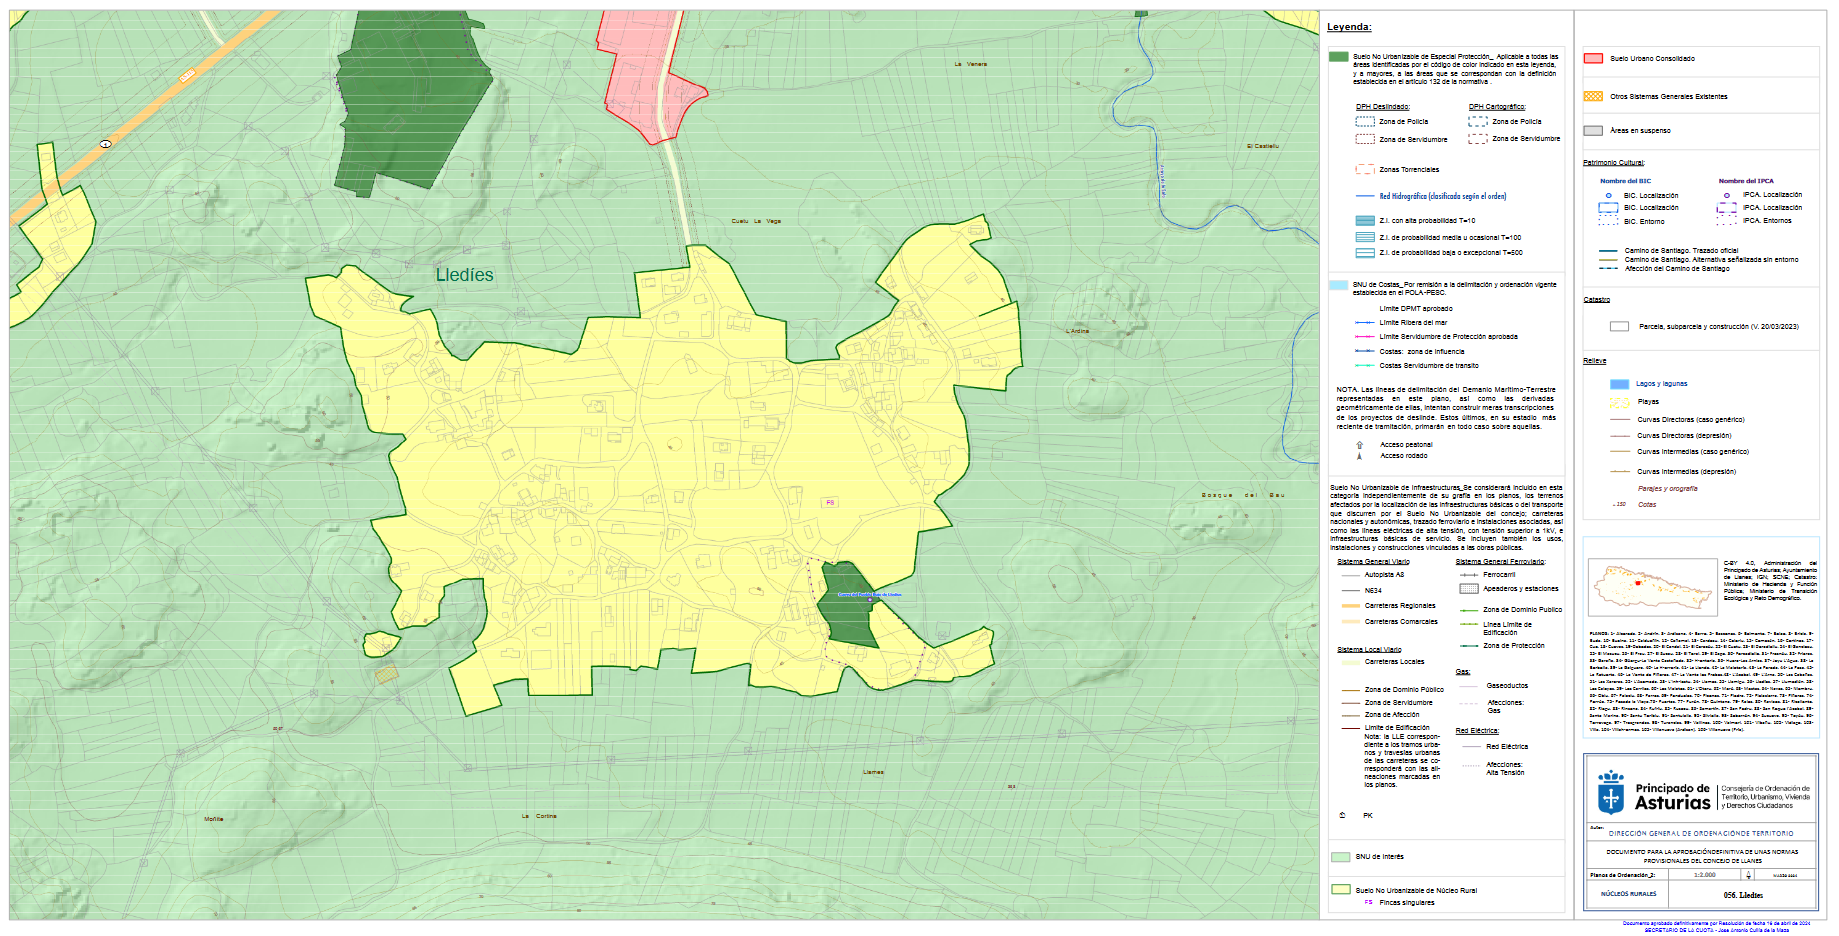Click the Asturias locator map thumbnail
This screenshot has height=936, width=1839.
(x=1650, y=587)
